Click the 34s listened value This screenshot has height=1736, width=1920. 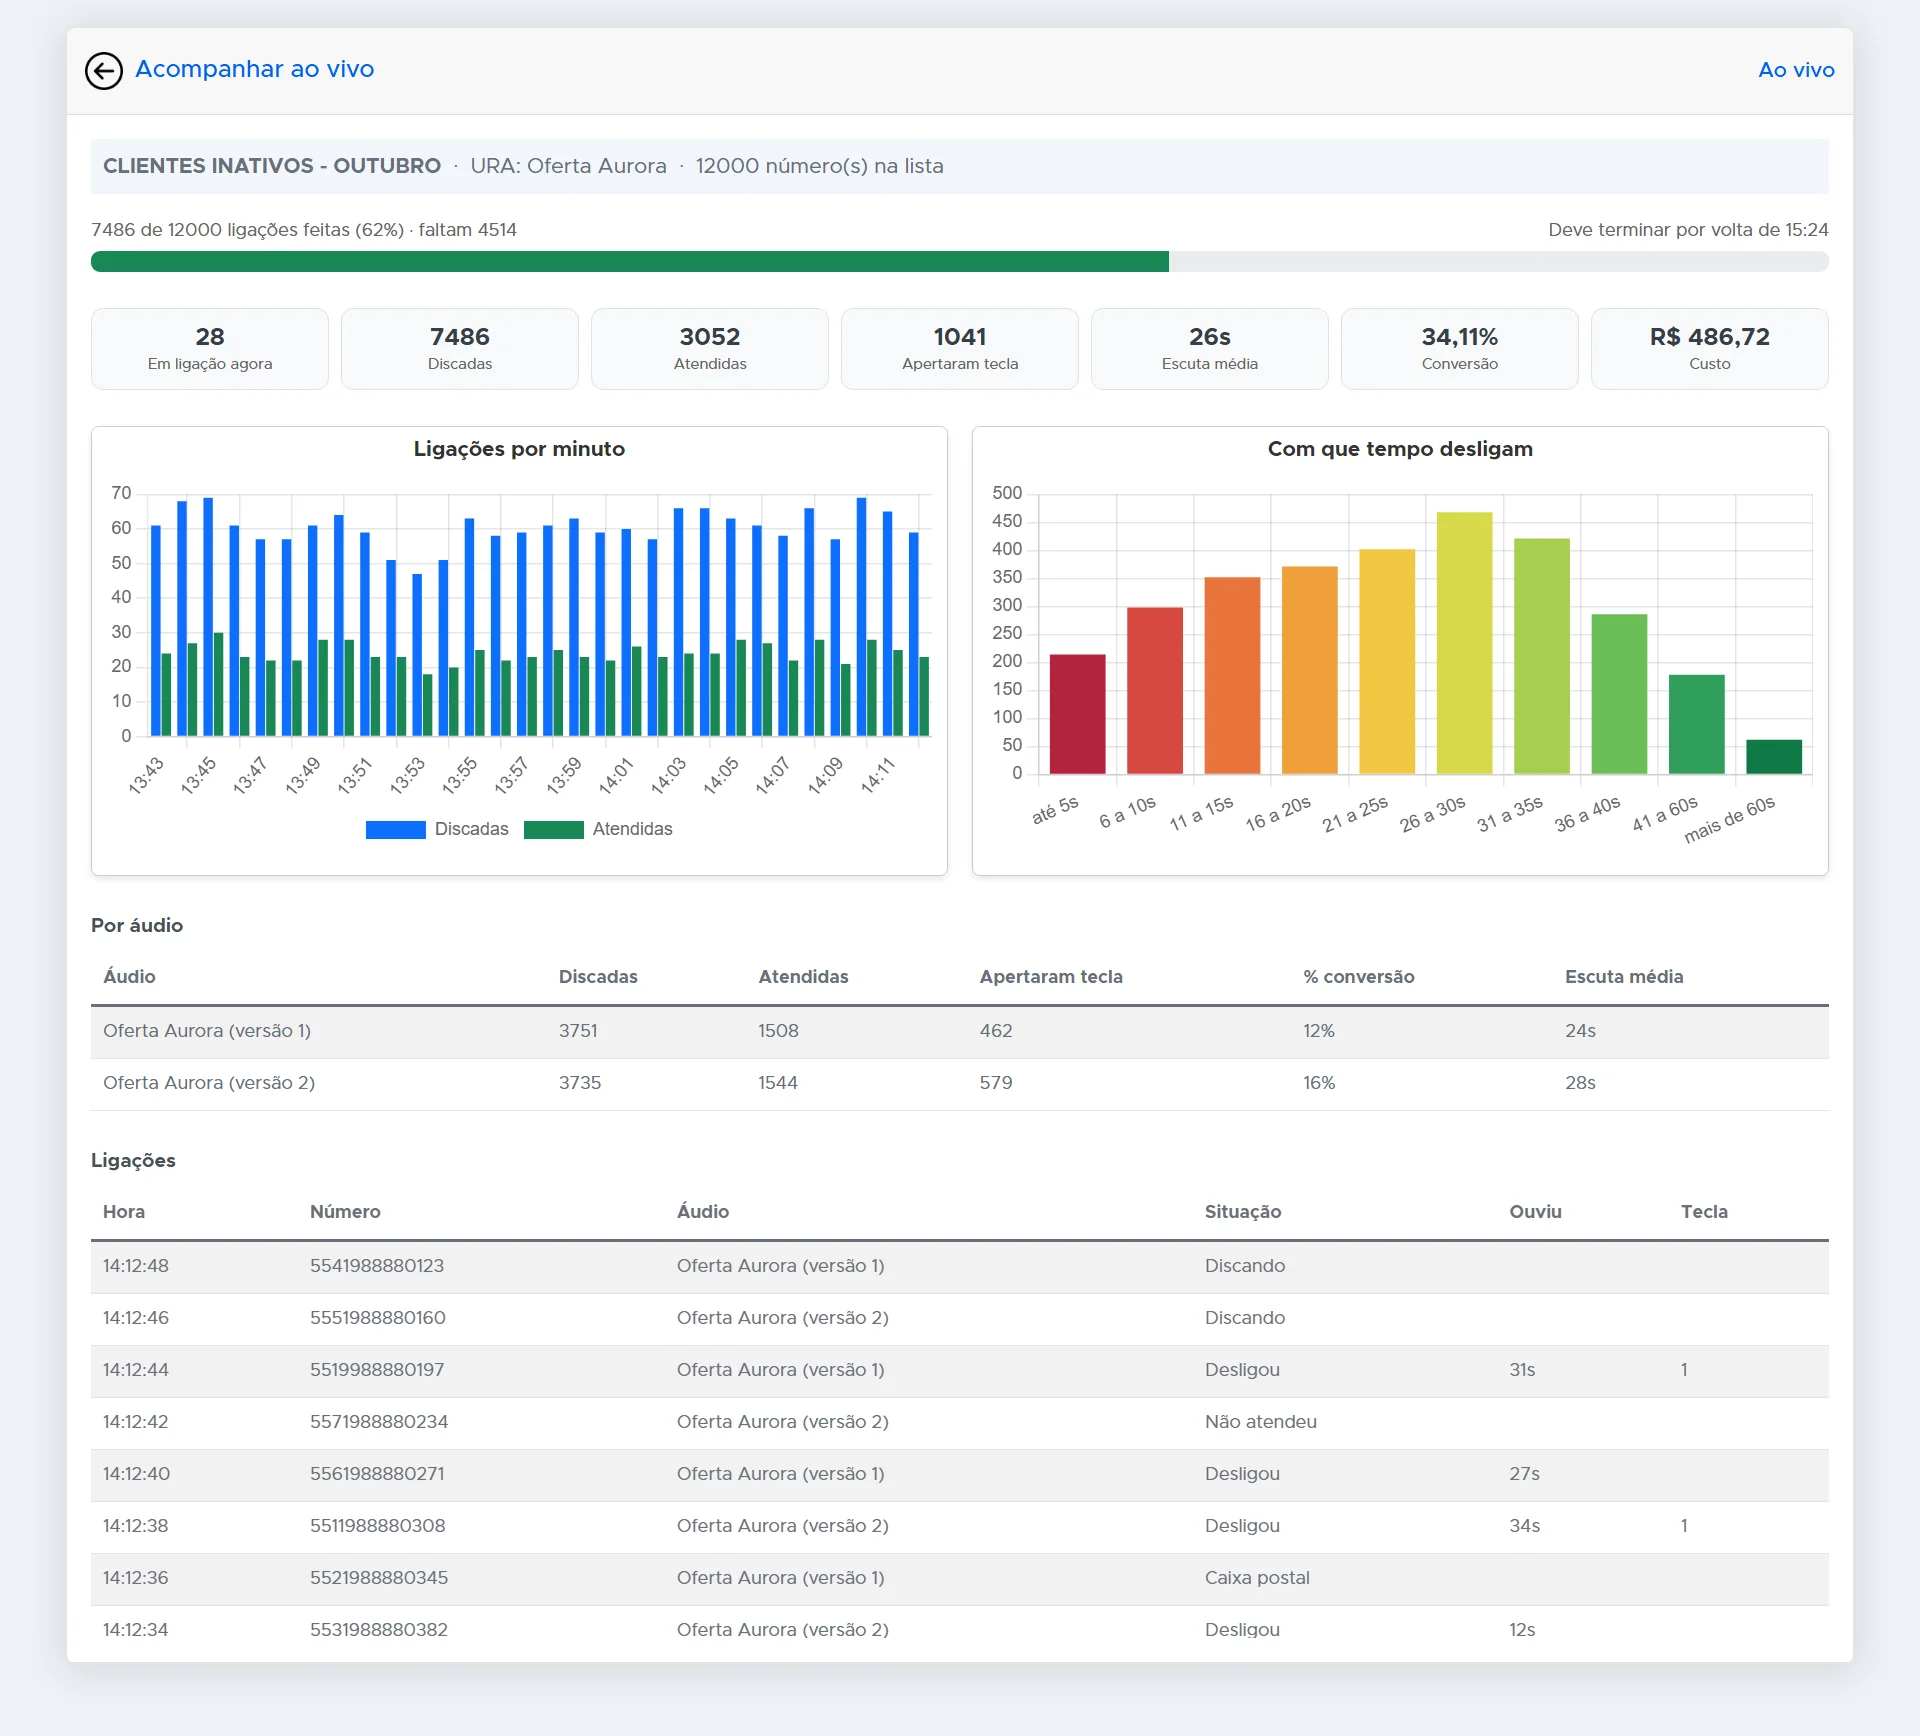(x=1524, y=1526)
